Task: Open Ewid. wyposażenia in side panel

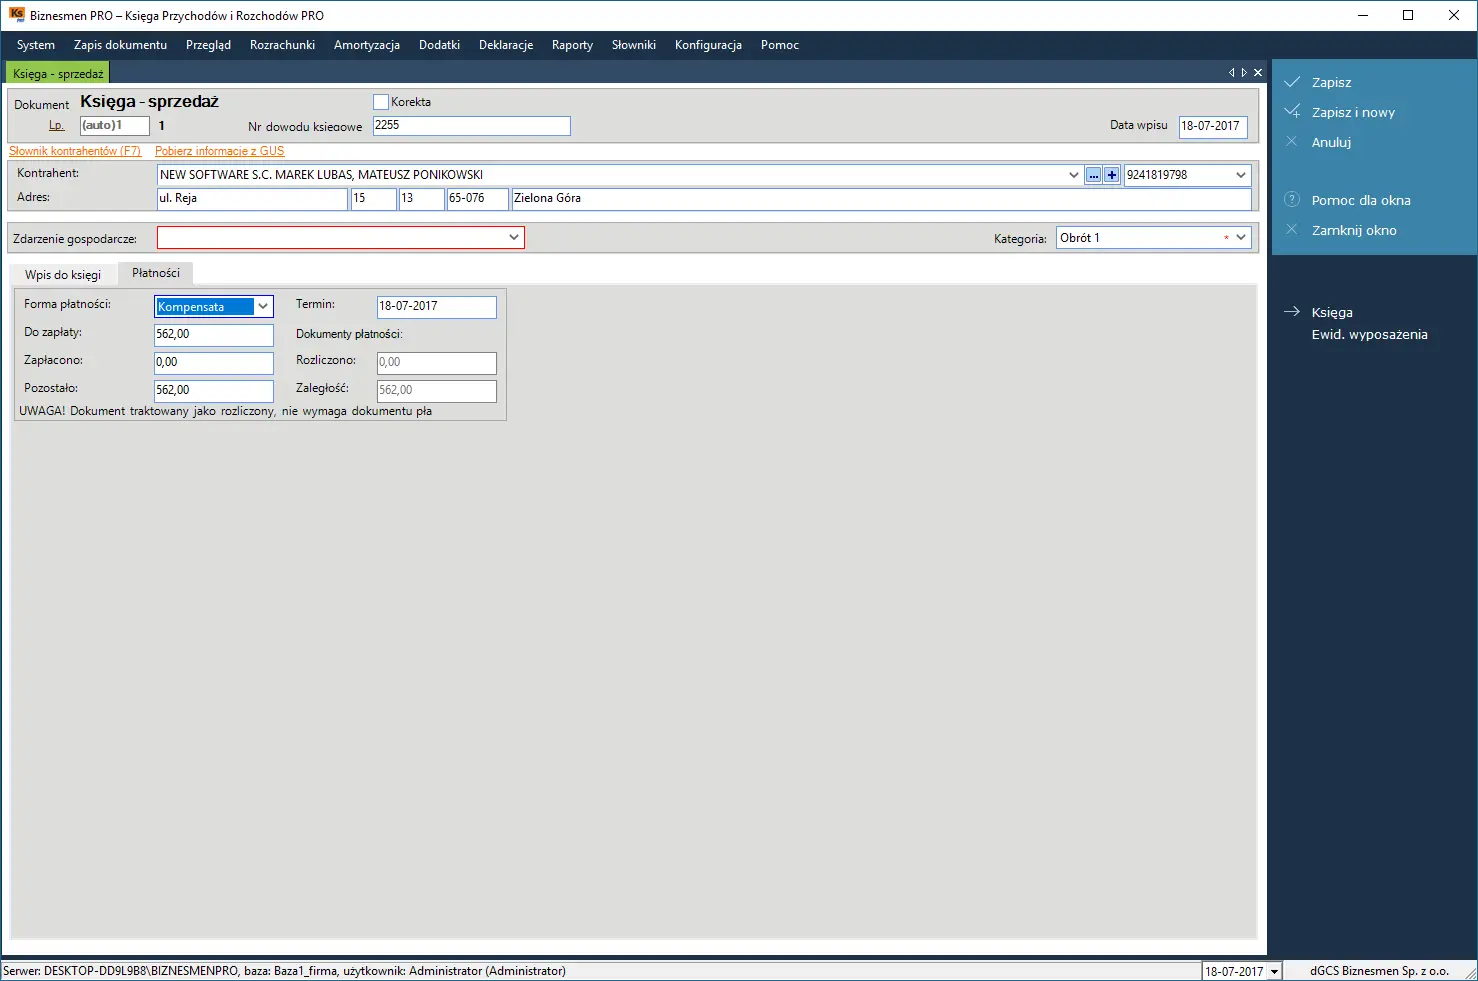Action: click(x=1369, y=334)
